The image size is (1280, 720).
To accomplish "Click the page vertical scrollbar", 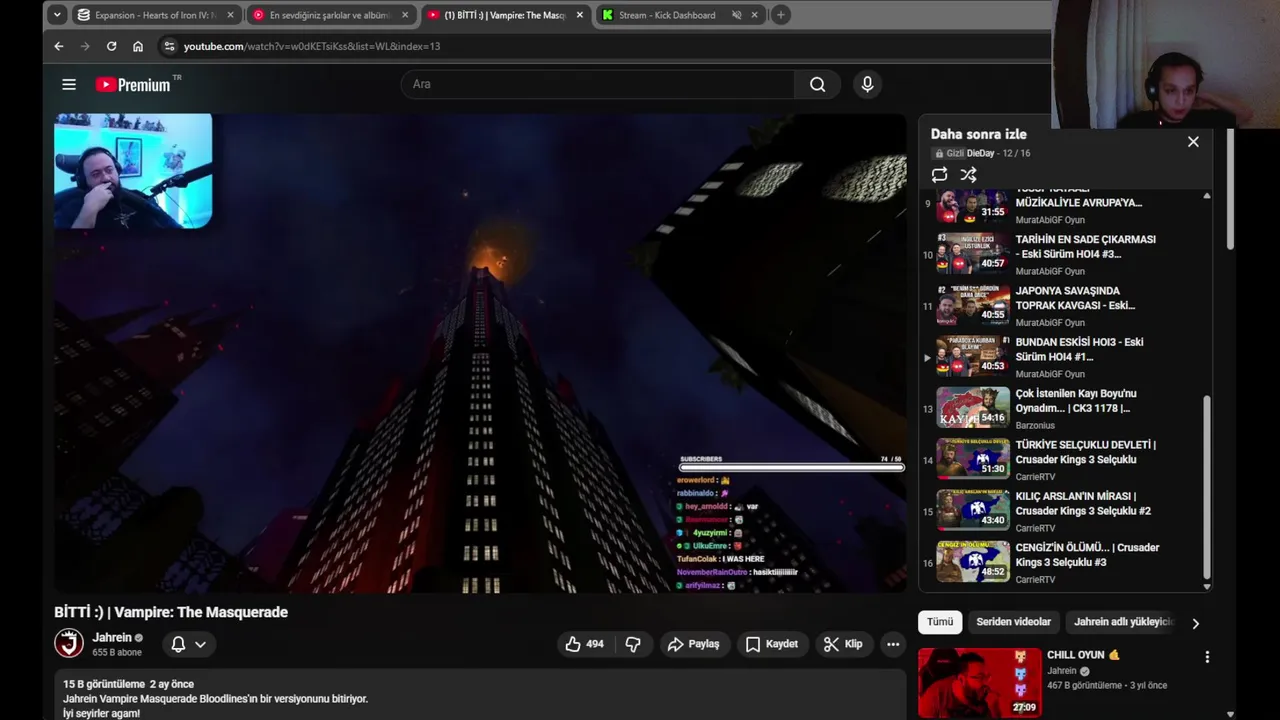I will (x=1230, y=190).
